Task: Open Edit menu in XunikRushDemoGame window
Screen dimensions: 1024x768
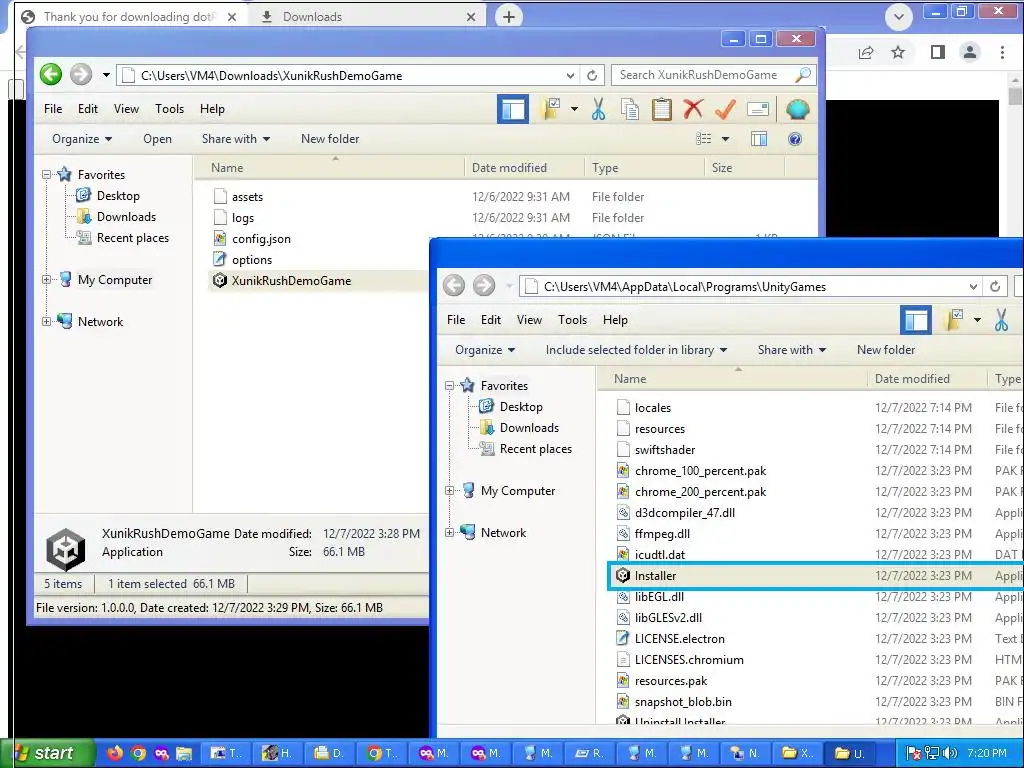Action: pos(88,109)
